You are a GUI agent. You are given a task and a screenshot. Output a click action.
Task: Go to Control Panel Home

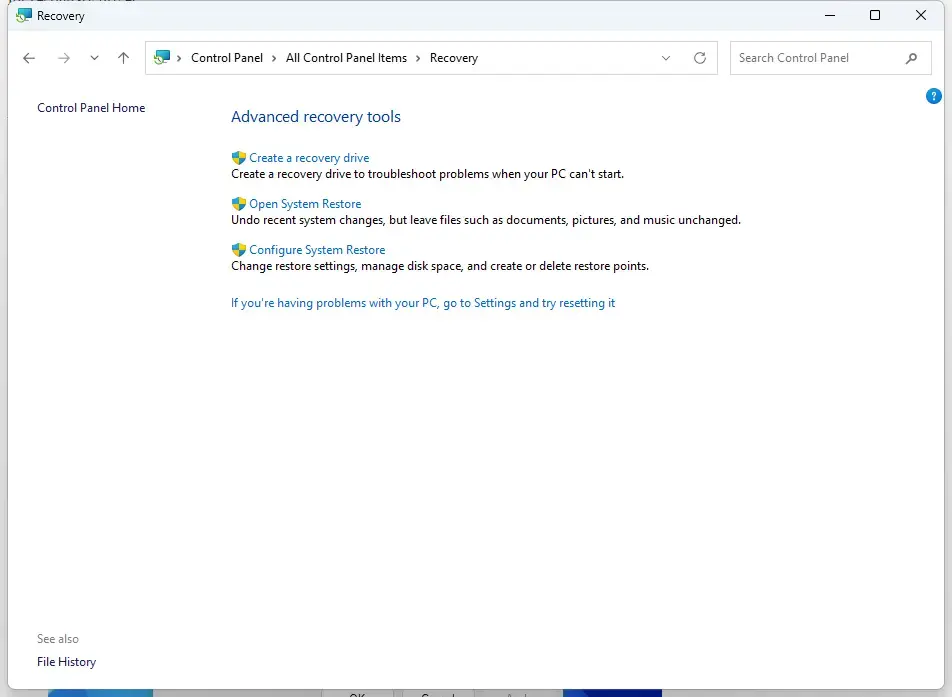point(91,107)
